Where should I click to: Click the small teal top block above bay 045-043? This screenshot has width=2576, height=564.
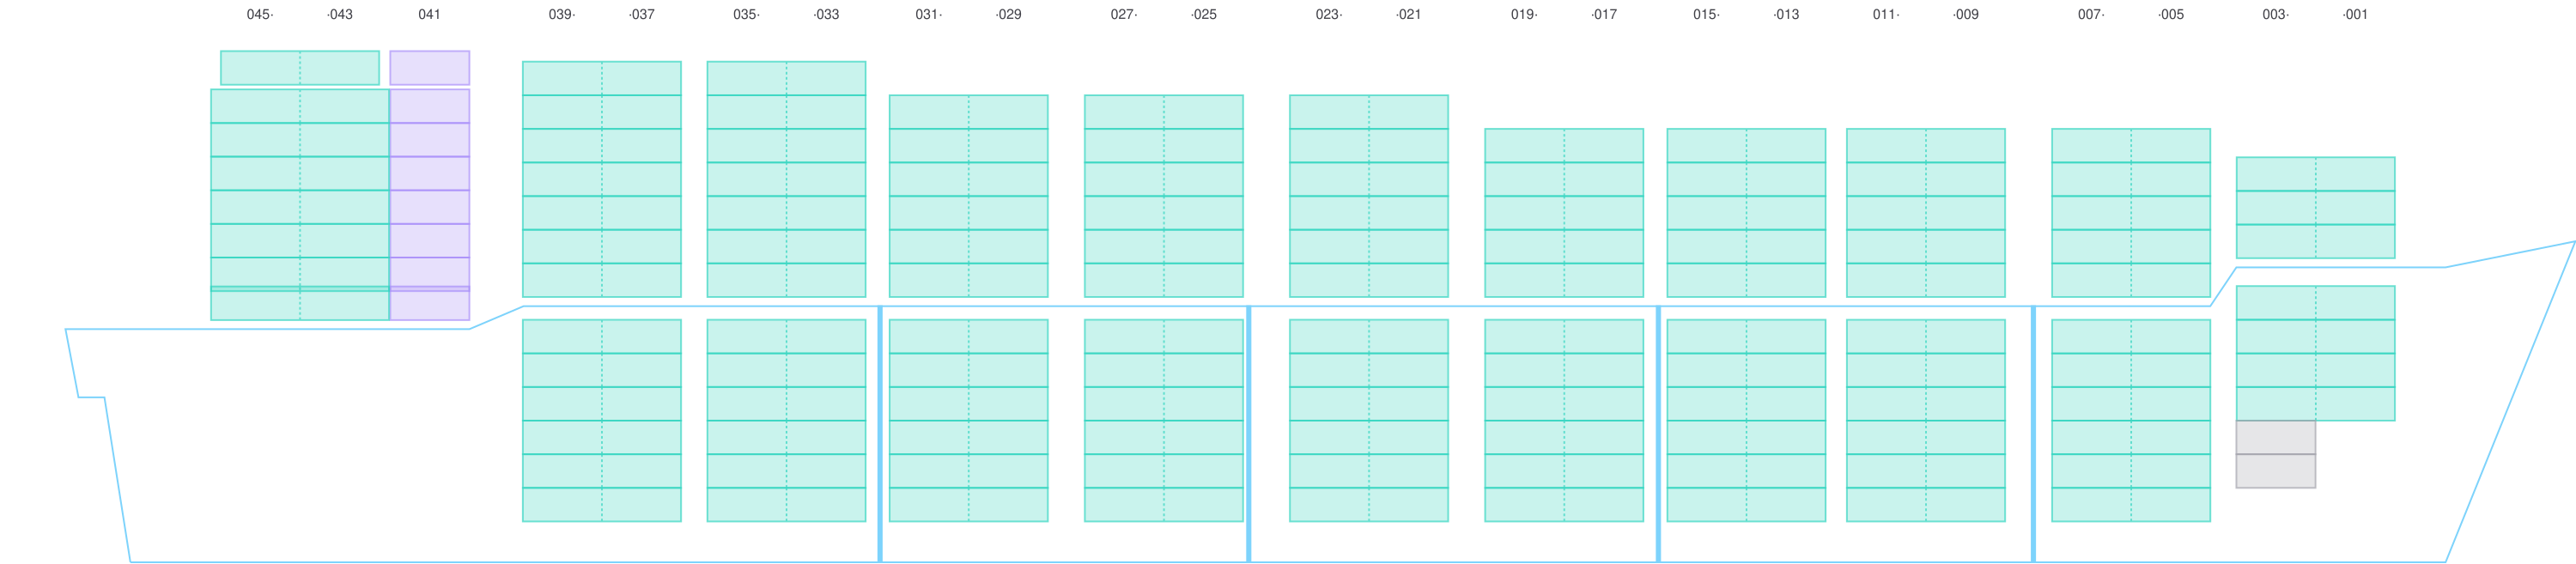coord(299,68)
